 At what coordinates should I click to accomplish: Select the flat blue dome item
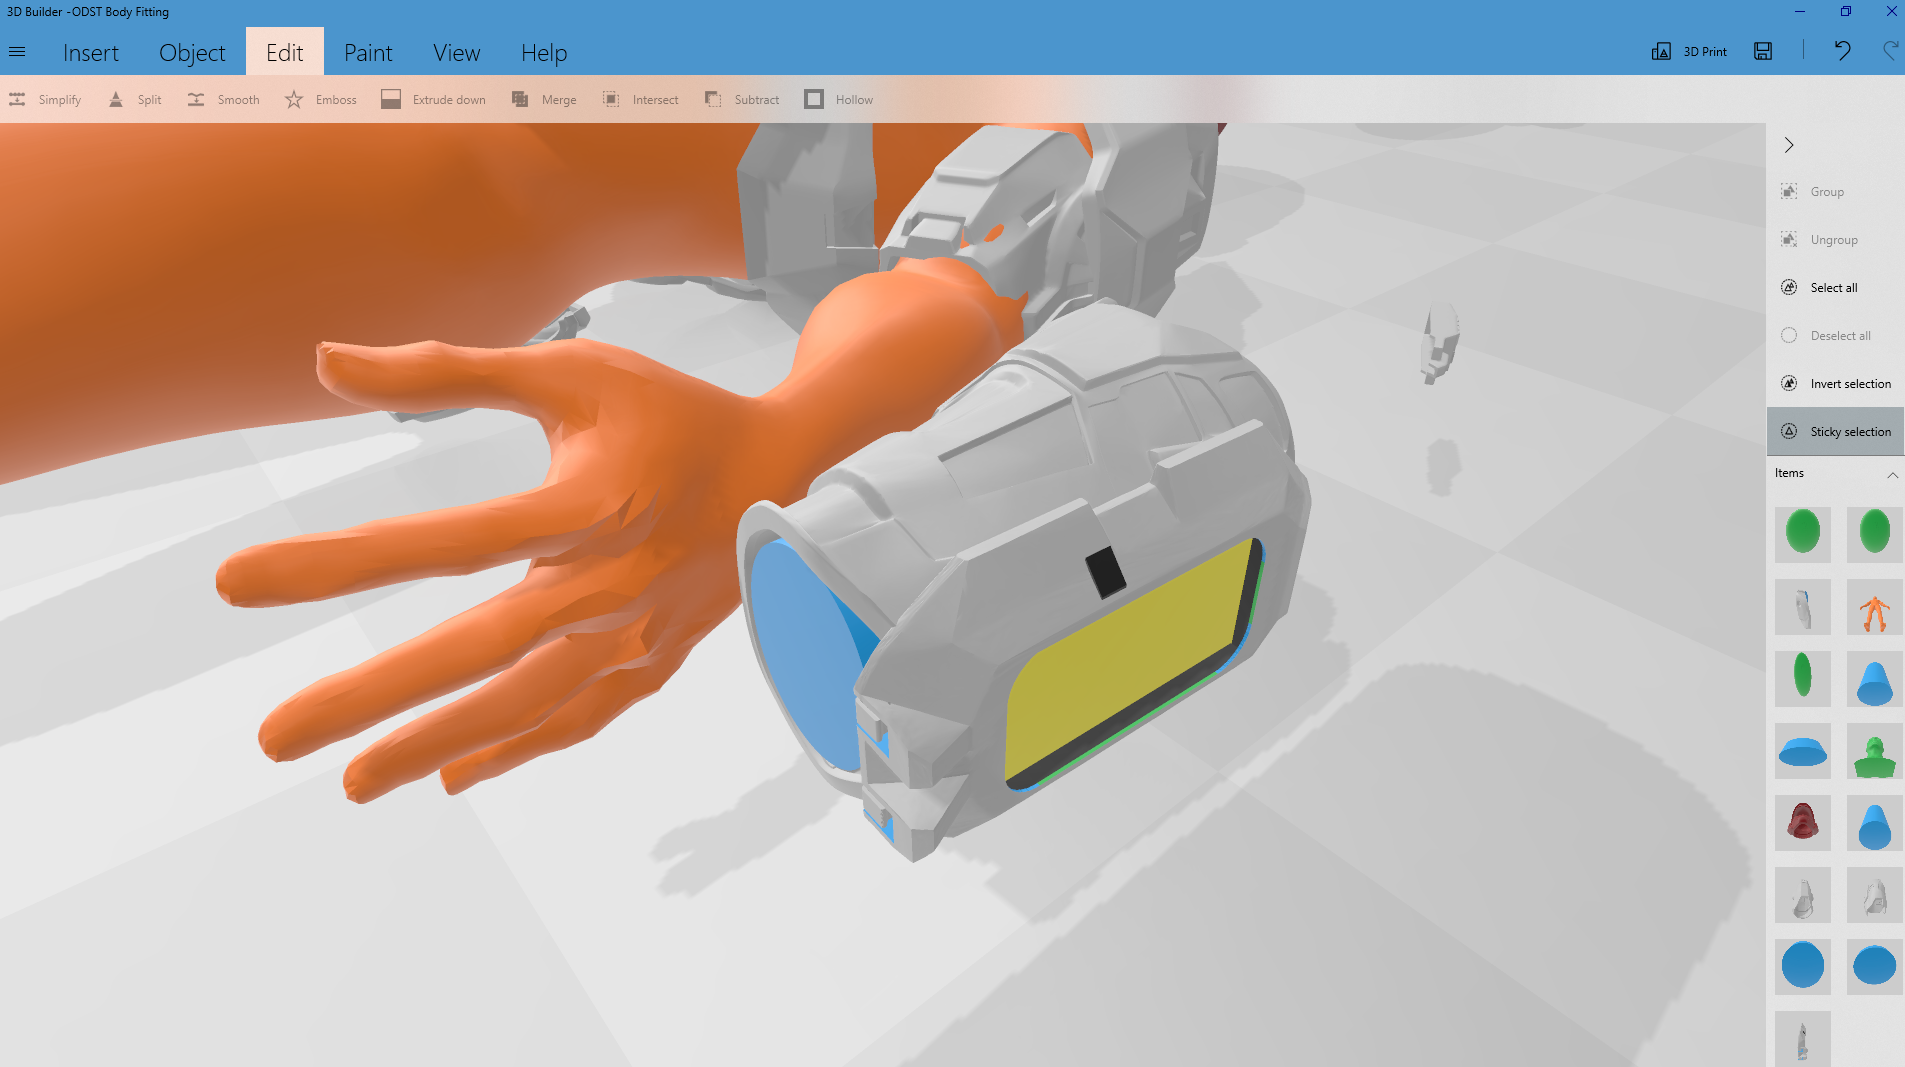click(1803, 750)
